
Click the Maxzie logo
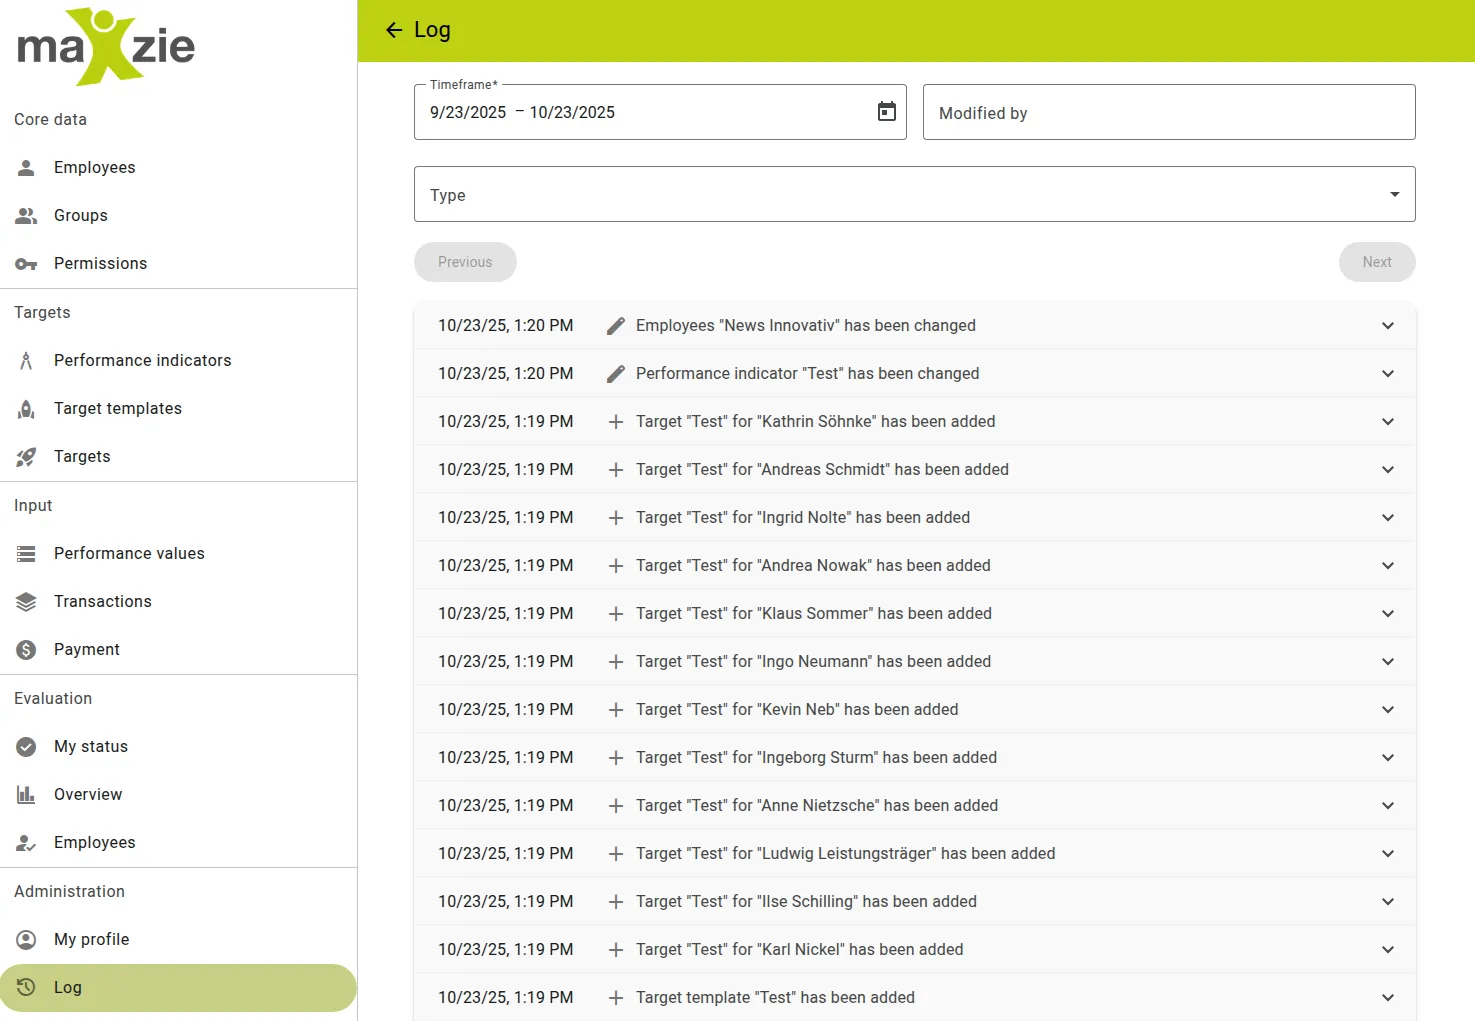tap(104, 46)
